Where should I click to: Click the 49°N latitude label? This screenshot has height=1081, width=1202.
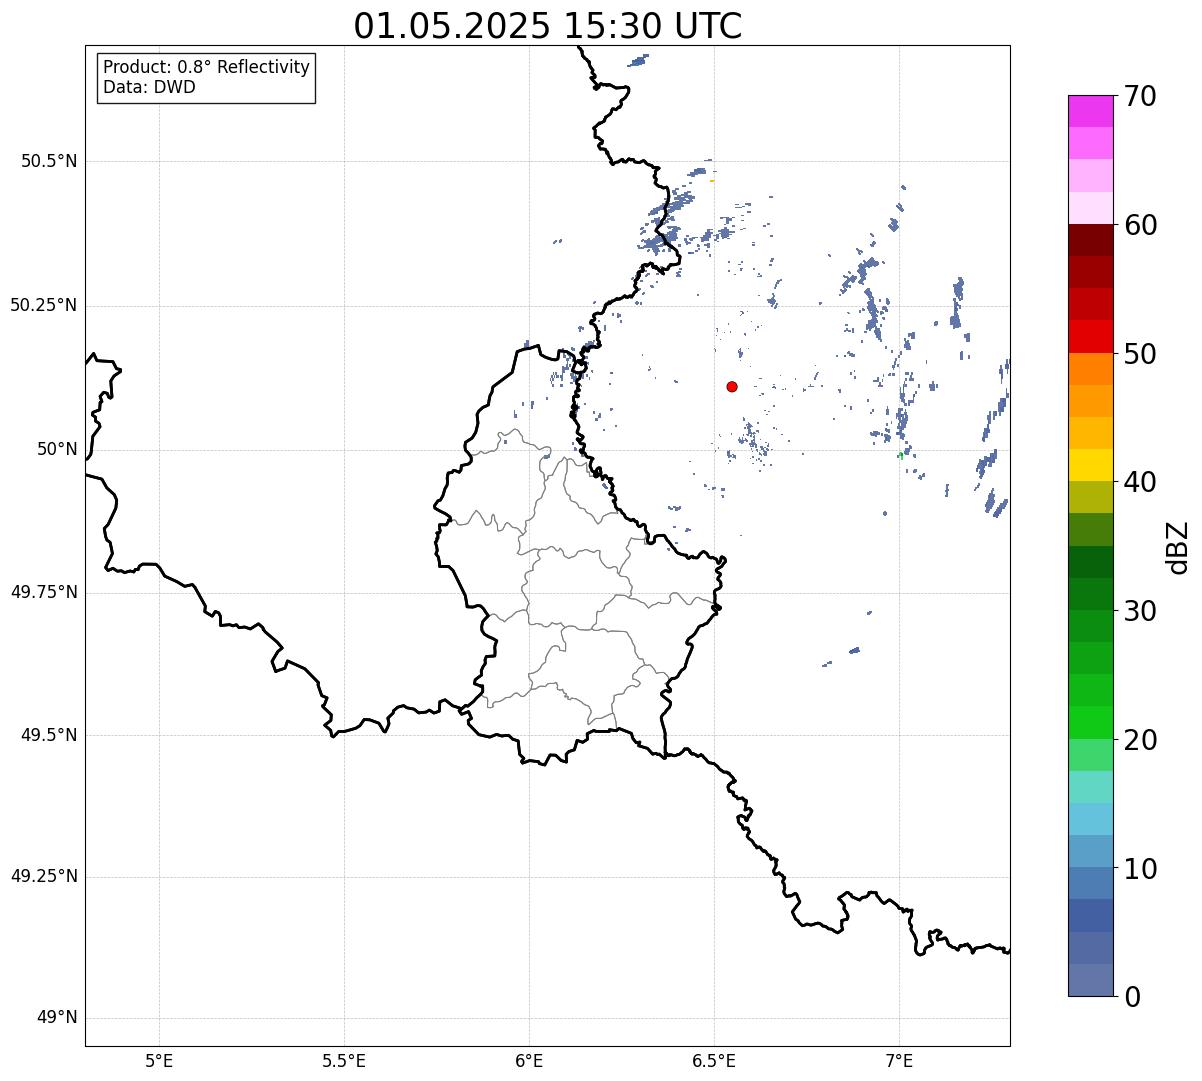tap(57, 1018)
